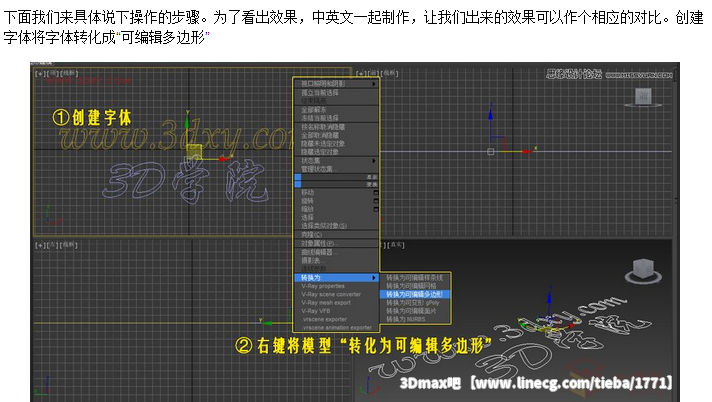The width and height of the screenshot is (712, 402).
Task: Click the ViewCube in the front viewport
Action: tap(643, 97)
